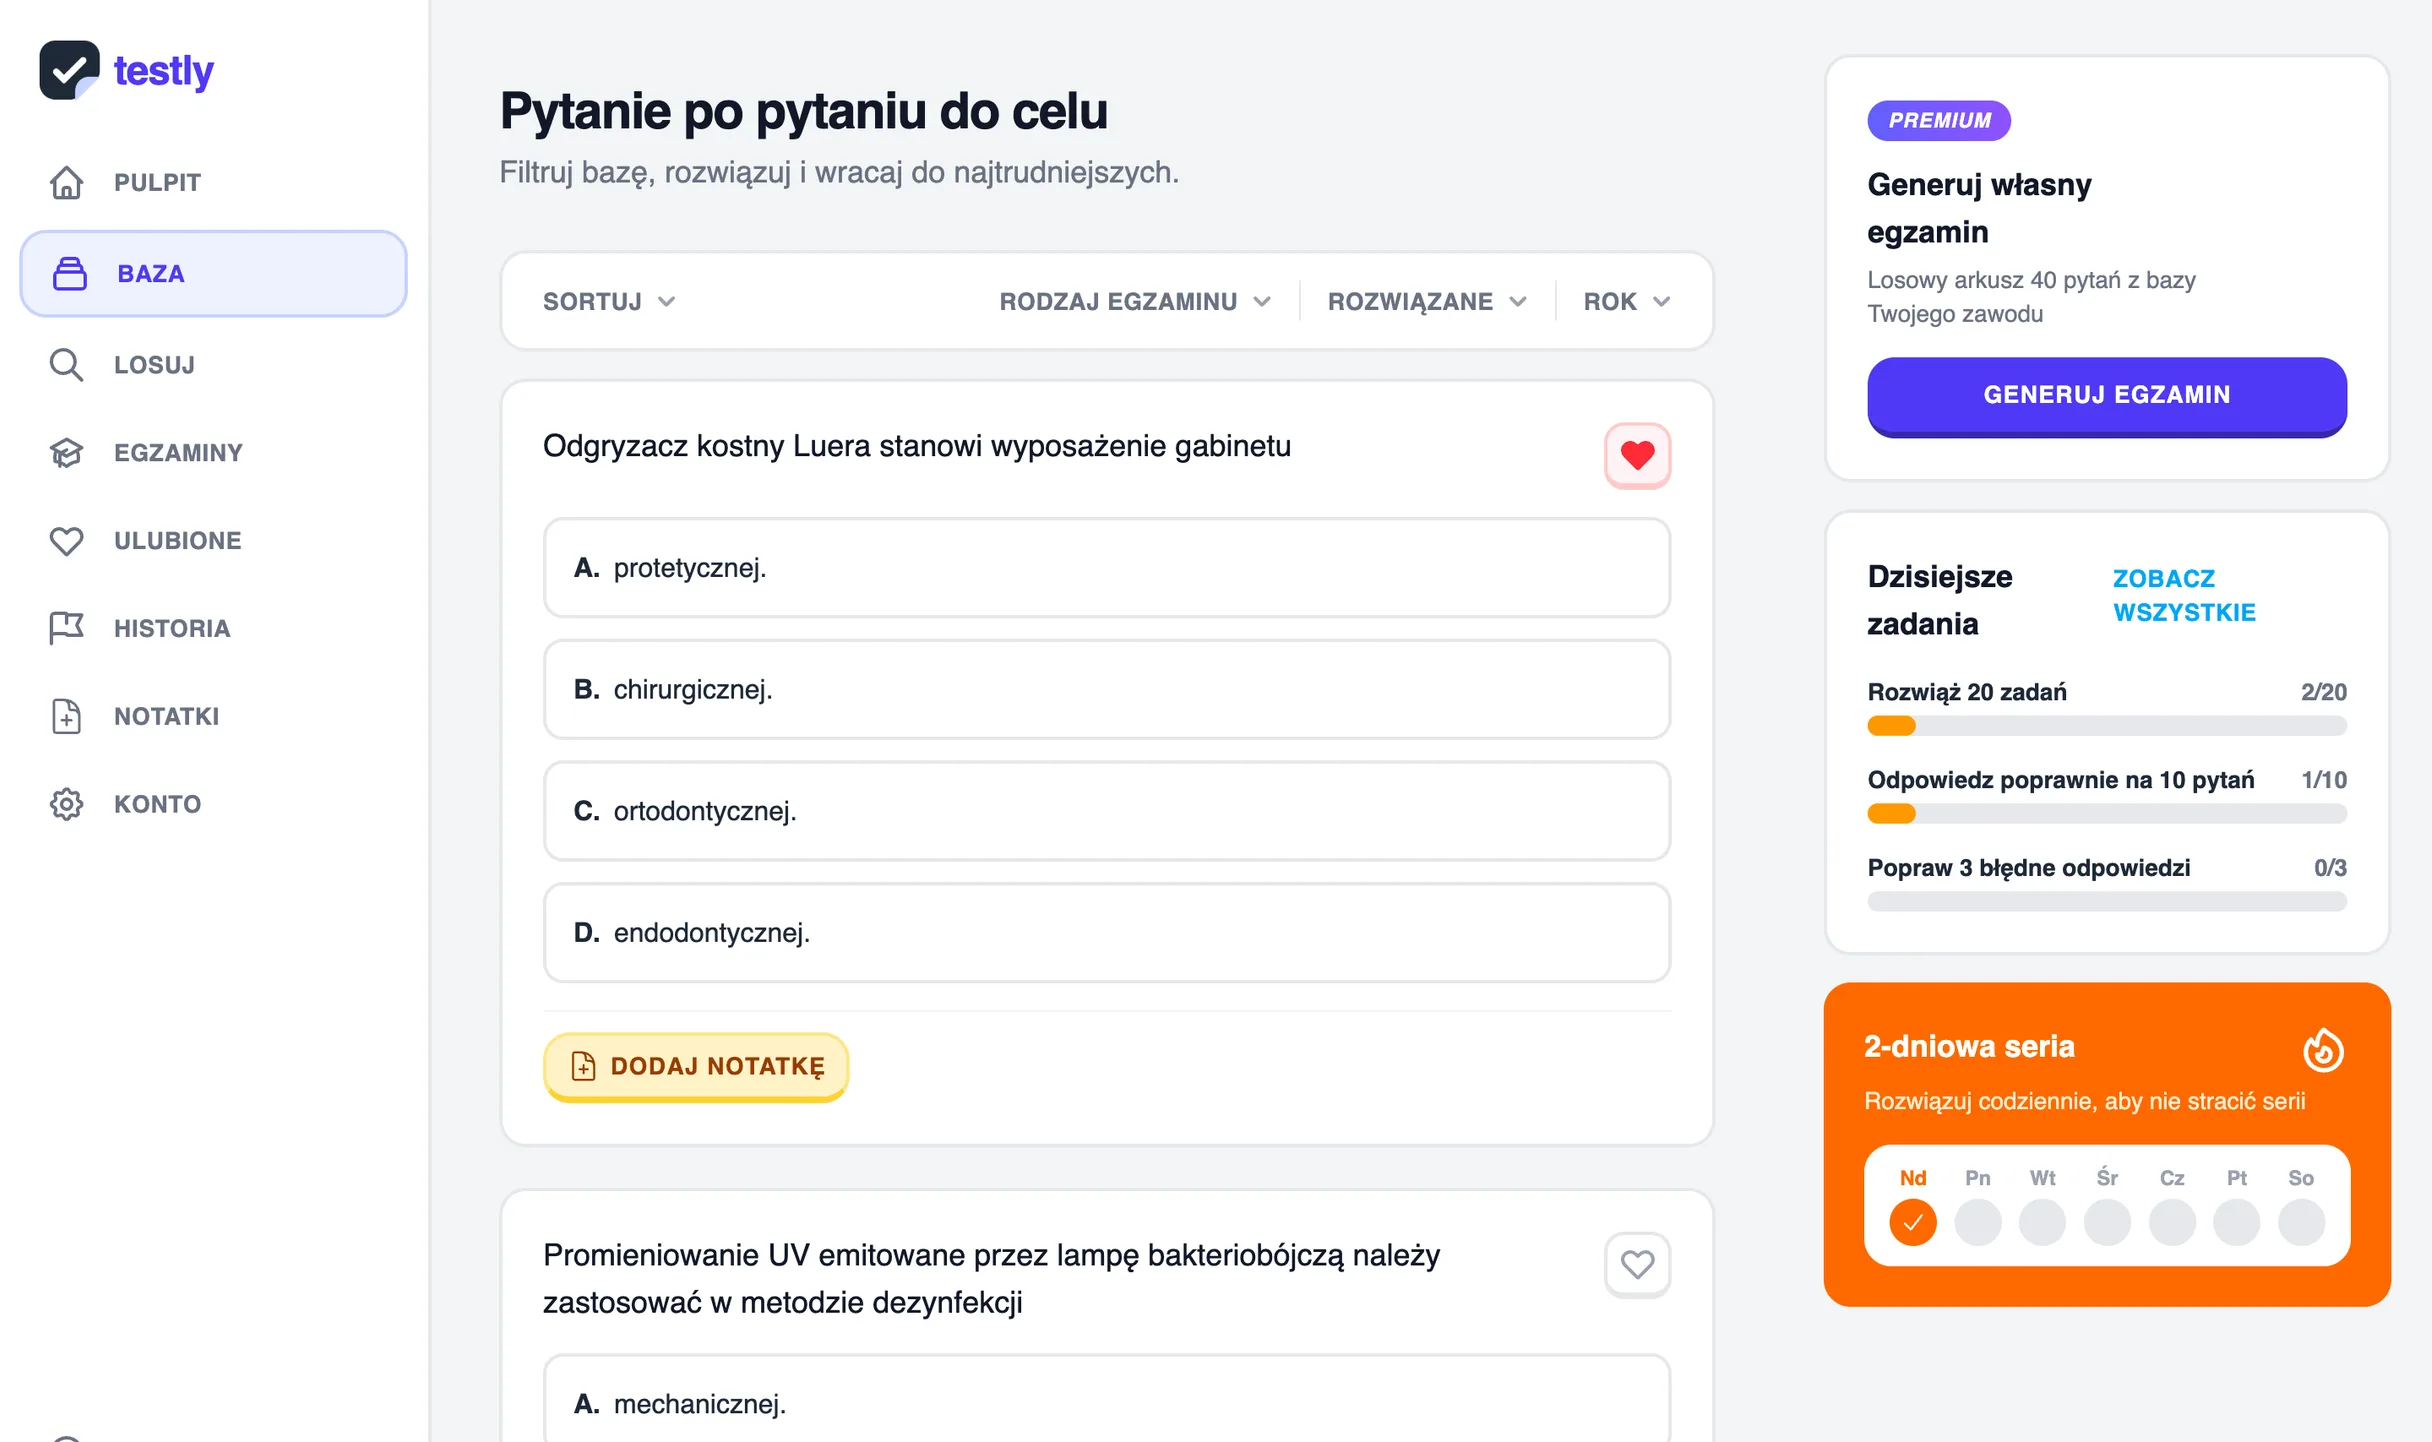The width and height of the screenshot is (2432, 1442).
Task: Click the 2/20 task counter
Action: [x=2323, y=692]
